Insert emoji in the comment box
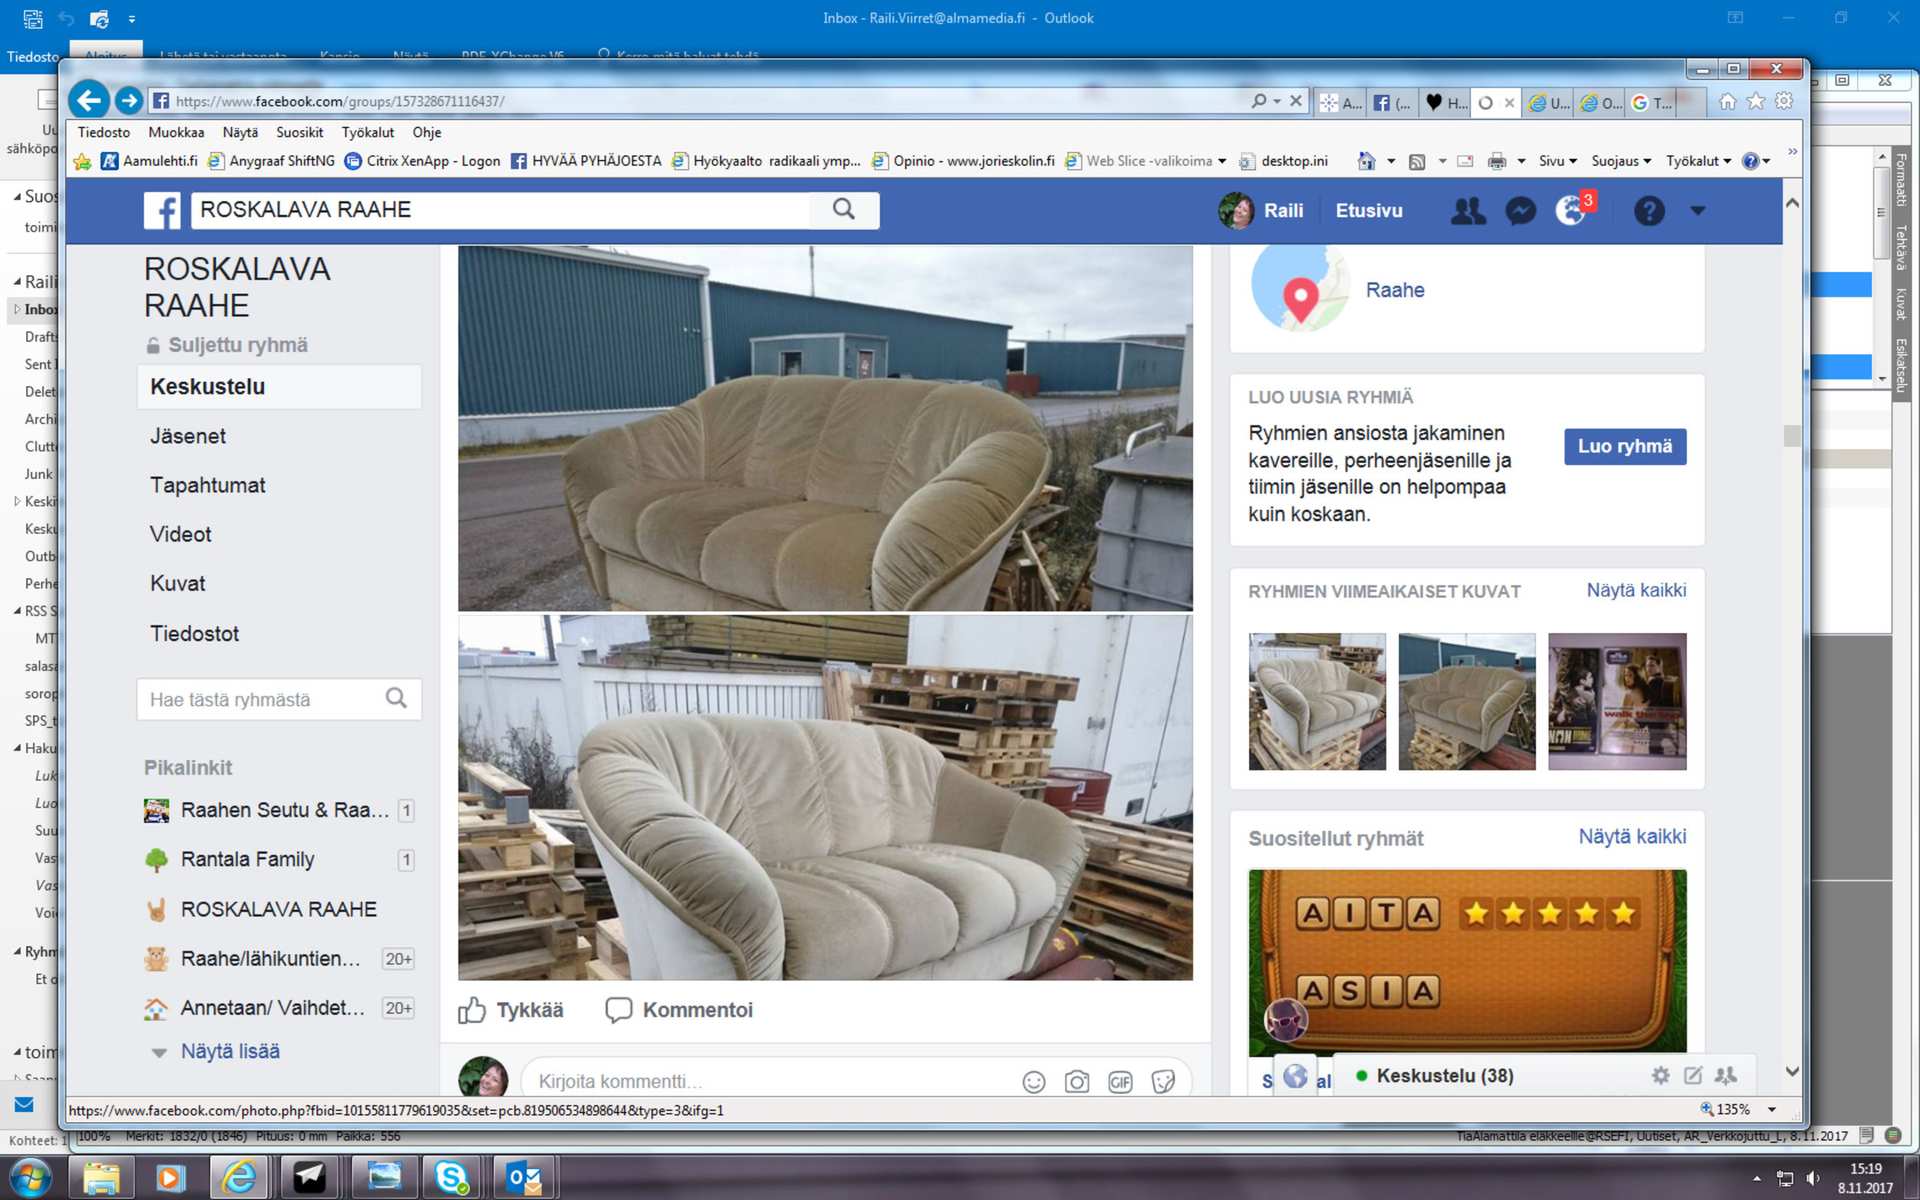 [x=1034, y=1082]
